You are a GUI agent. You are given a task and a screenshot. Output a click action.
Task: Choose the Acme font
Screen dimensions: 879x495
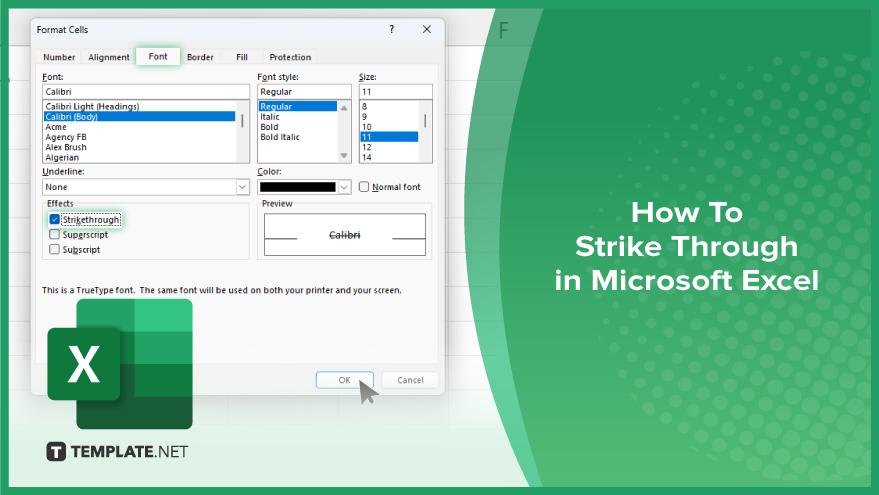coord(139,127)
